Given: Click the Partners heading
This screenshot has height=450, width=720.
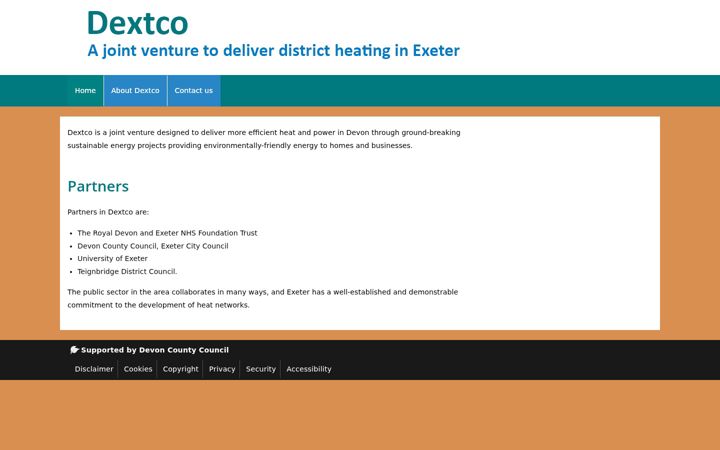Looking at the screenshot, I should pos(98,186).
